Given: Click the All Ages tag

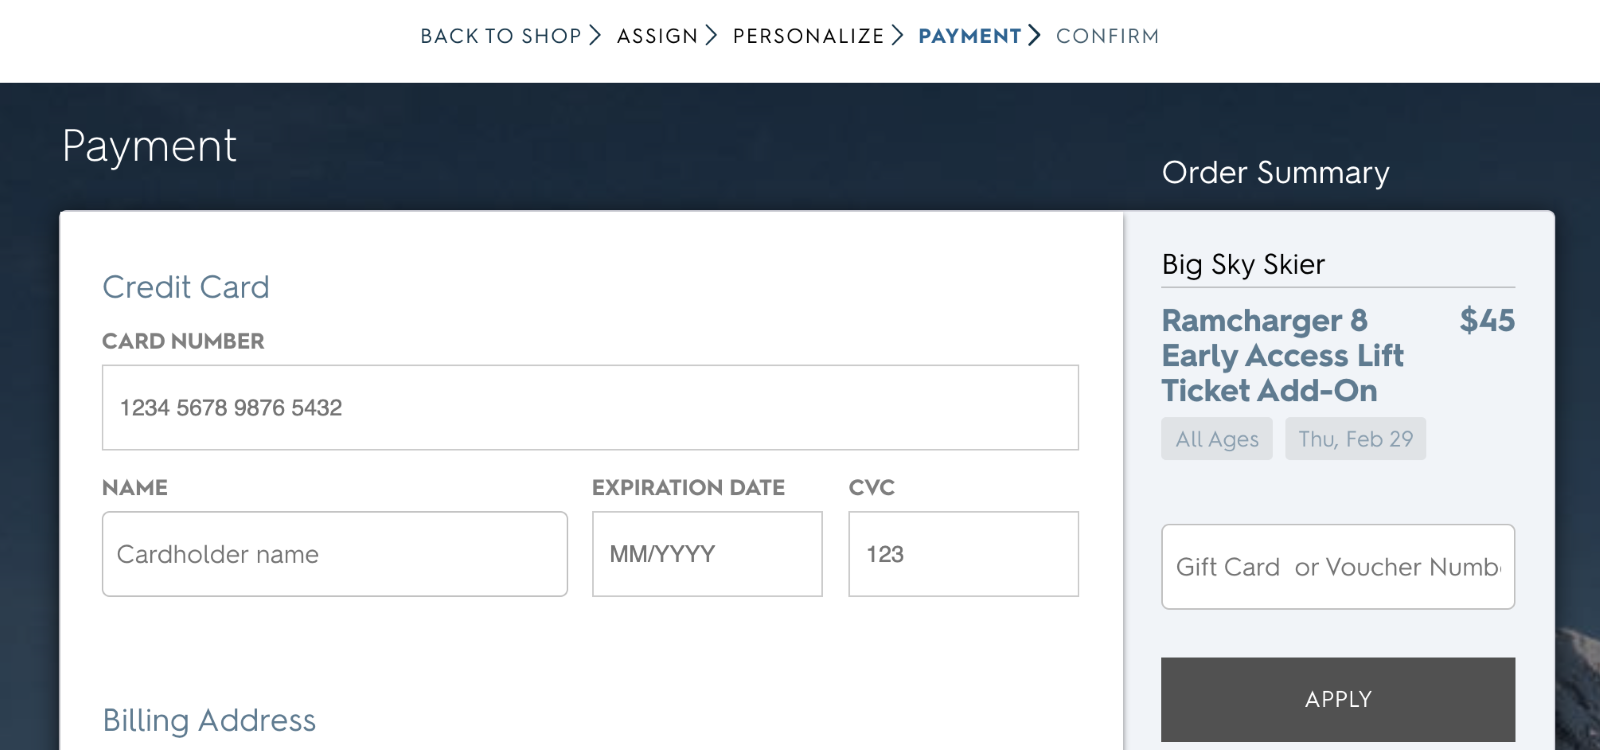Looking at the screenshot, I should [1217, 439].
